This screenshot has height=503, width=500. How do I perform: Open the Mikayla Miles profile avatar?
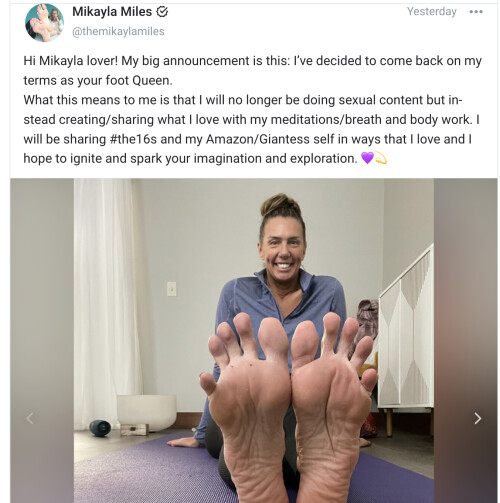[x=44, y=22]
